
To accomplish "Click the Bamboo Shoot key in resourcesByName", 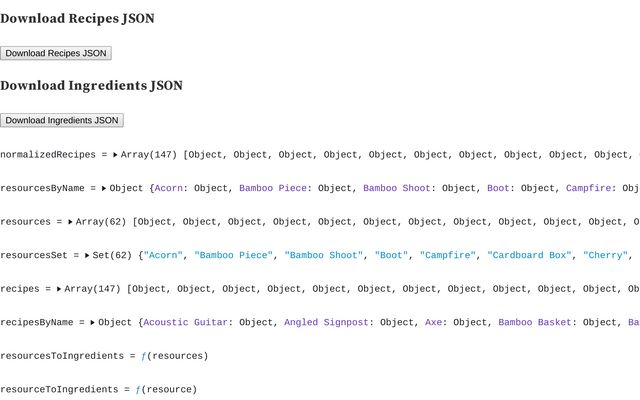I will pyautogui.click(x=397, y=188).
